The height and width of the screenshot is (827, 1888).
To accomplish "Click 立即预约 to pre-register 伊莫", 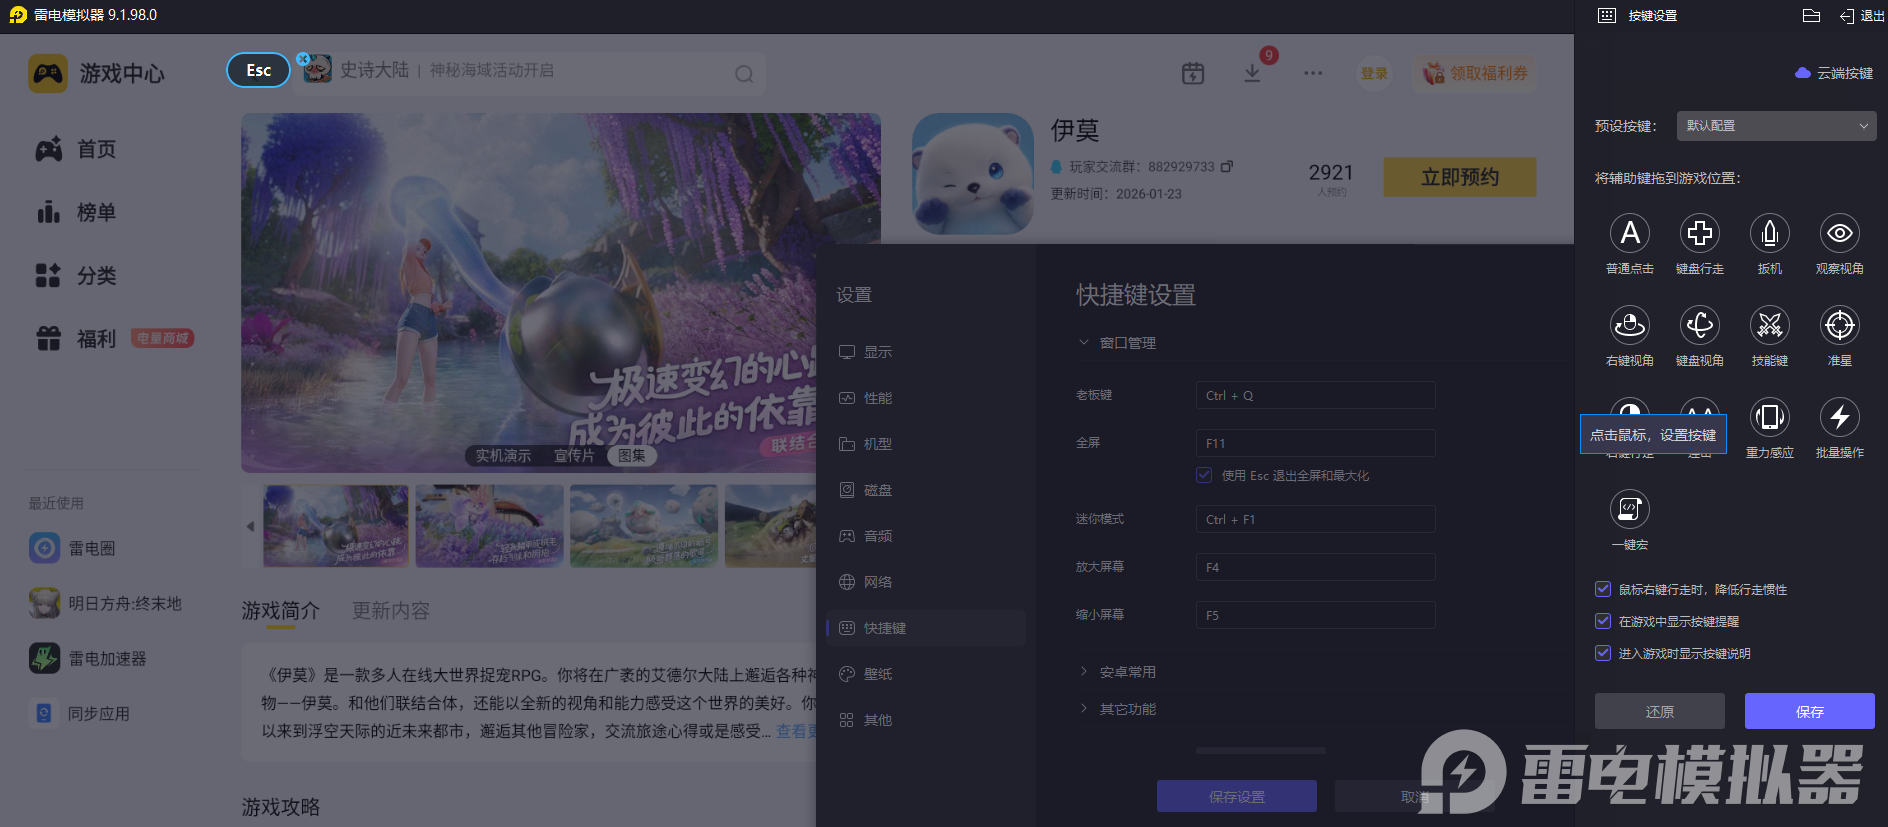I will [1460, 177].
